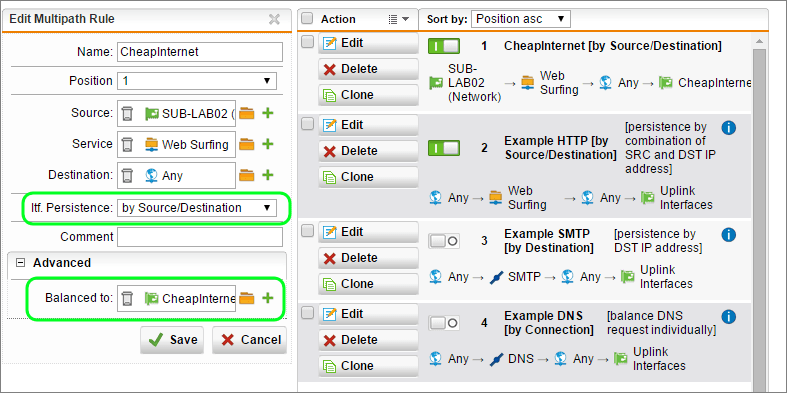This screenshot has width=787, height=393.
Task: Open Itf. Persistence dropdown
Action: point(197,208)
